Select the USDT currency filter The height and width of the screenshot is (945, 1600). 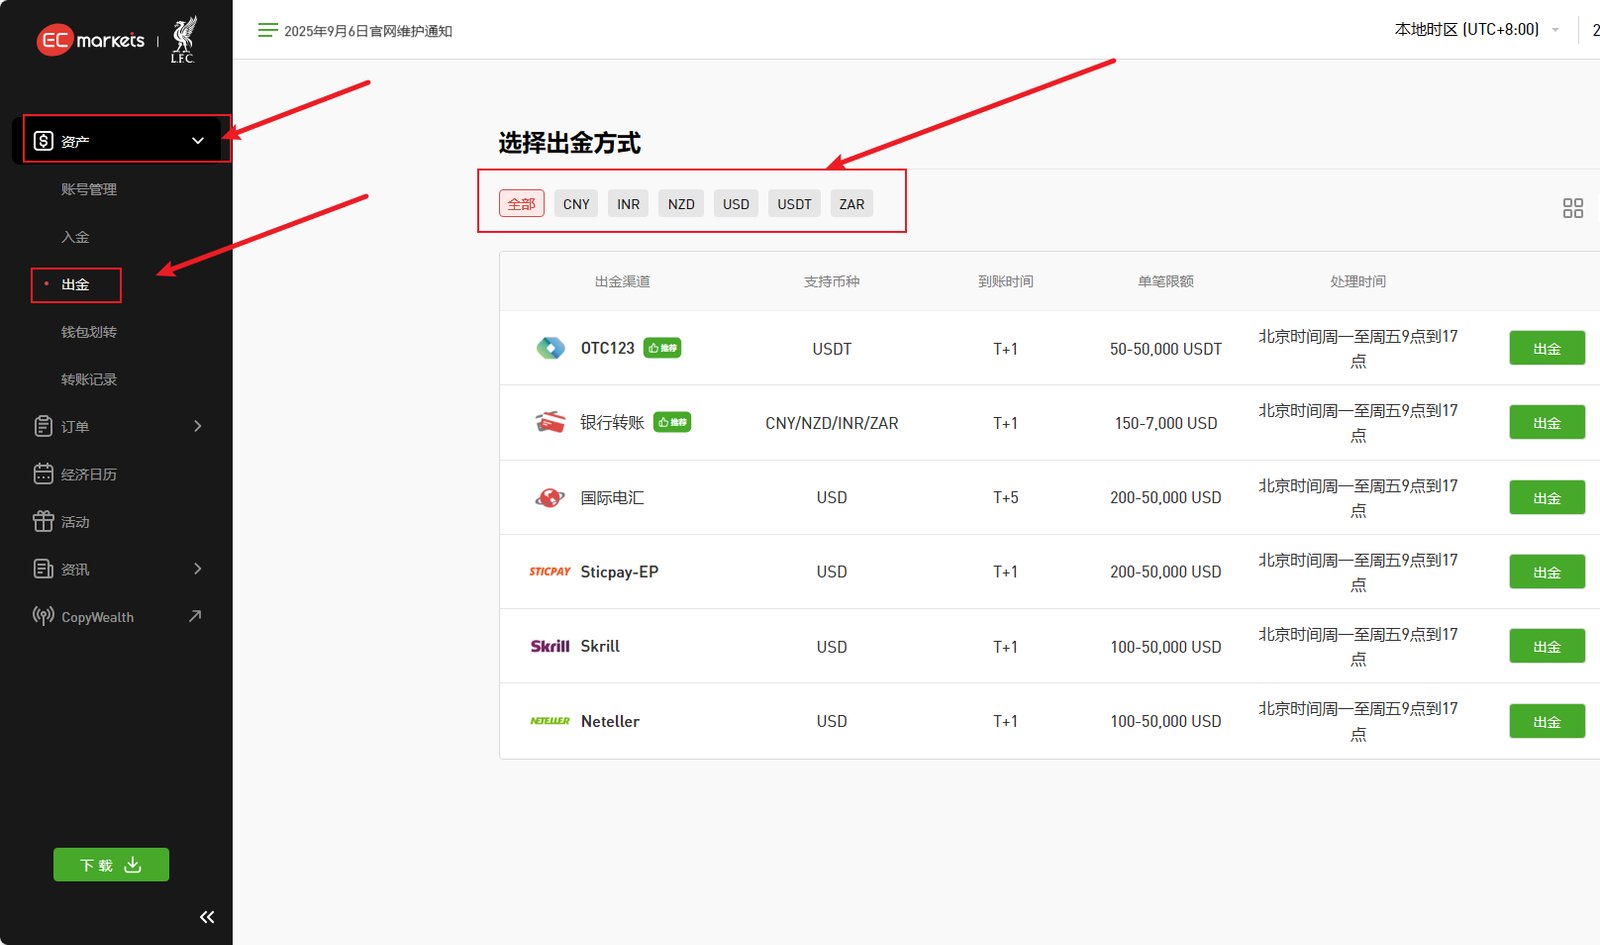(793, 203)
